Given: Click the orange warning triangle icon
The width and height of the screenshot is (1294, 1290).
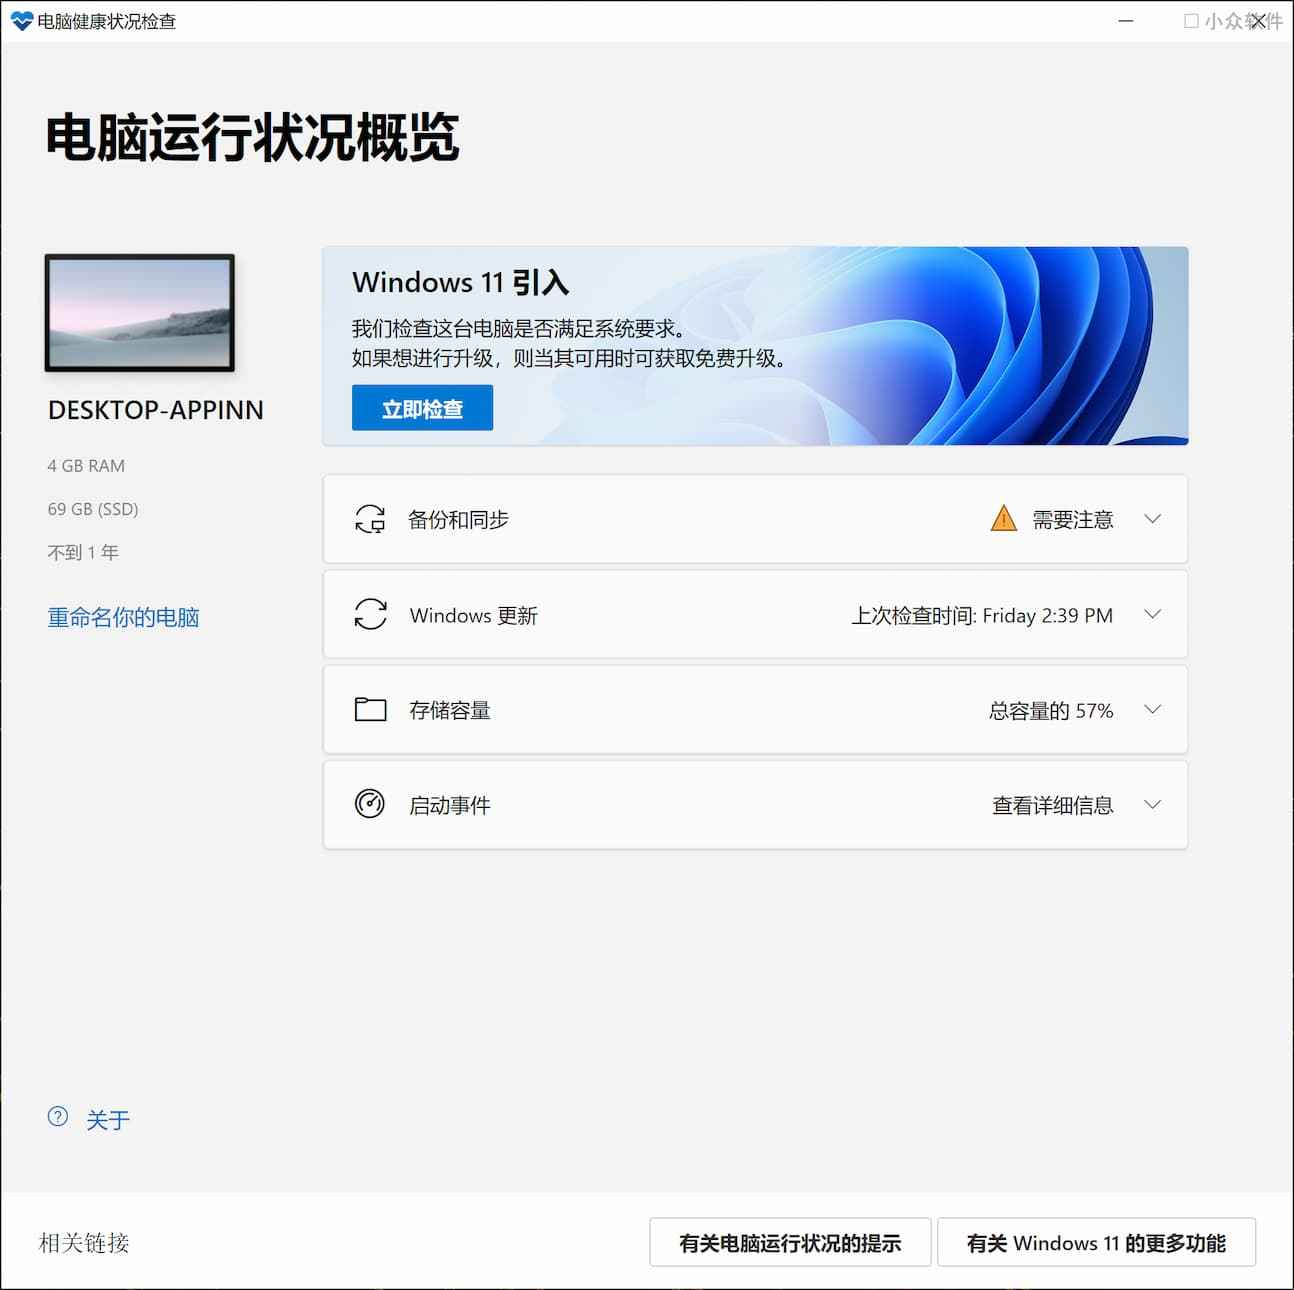Looking at the screenshot, I should pyautogui.click(x=1003, y=518).
